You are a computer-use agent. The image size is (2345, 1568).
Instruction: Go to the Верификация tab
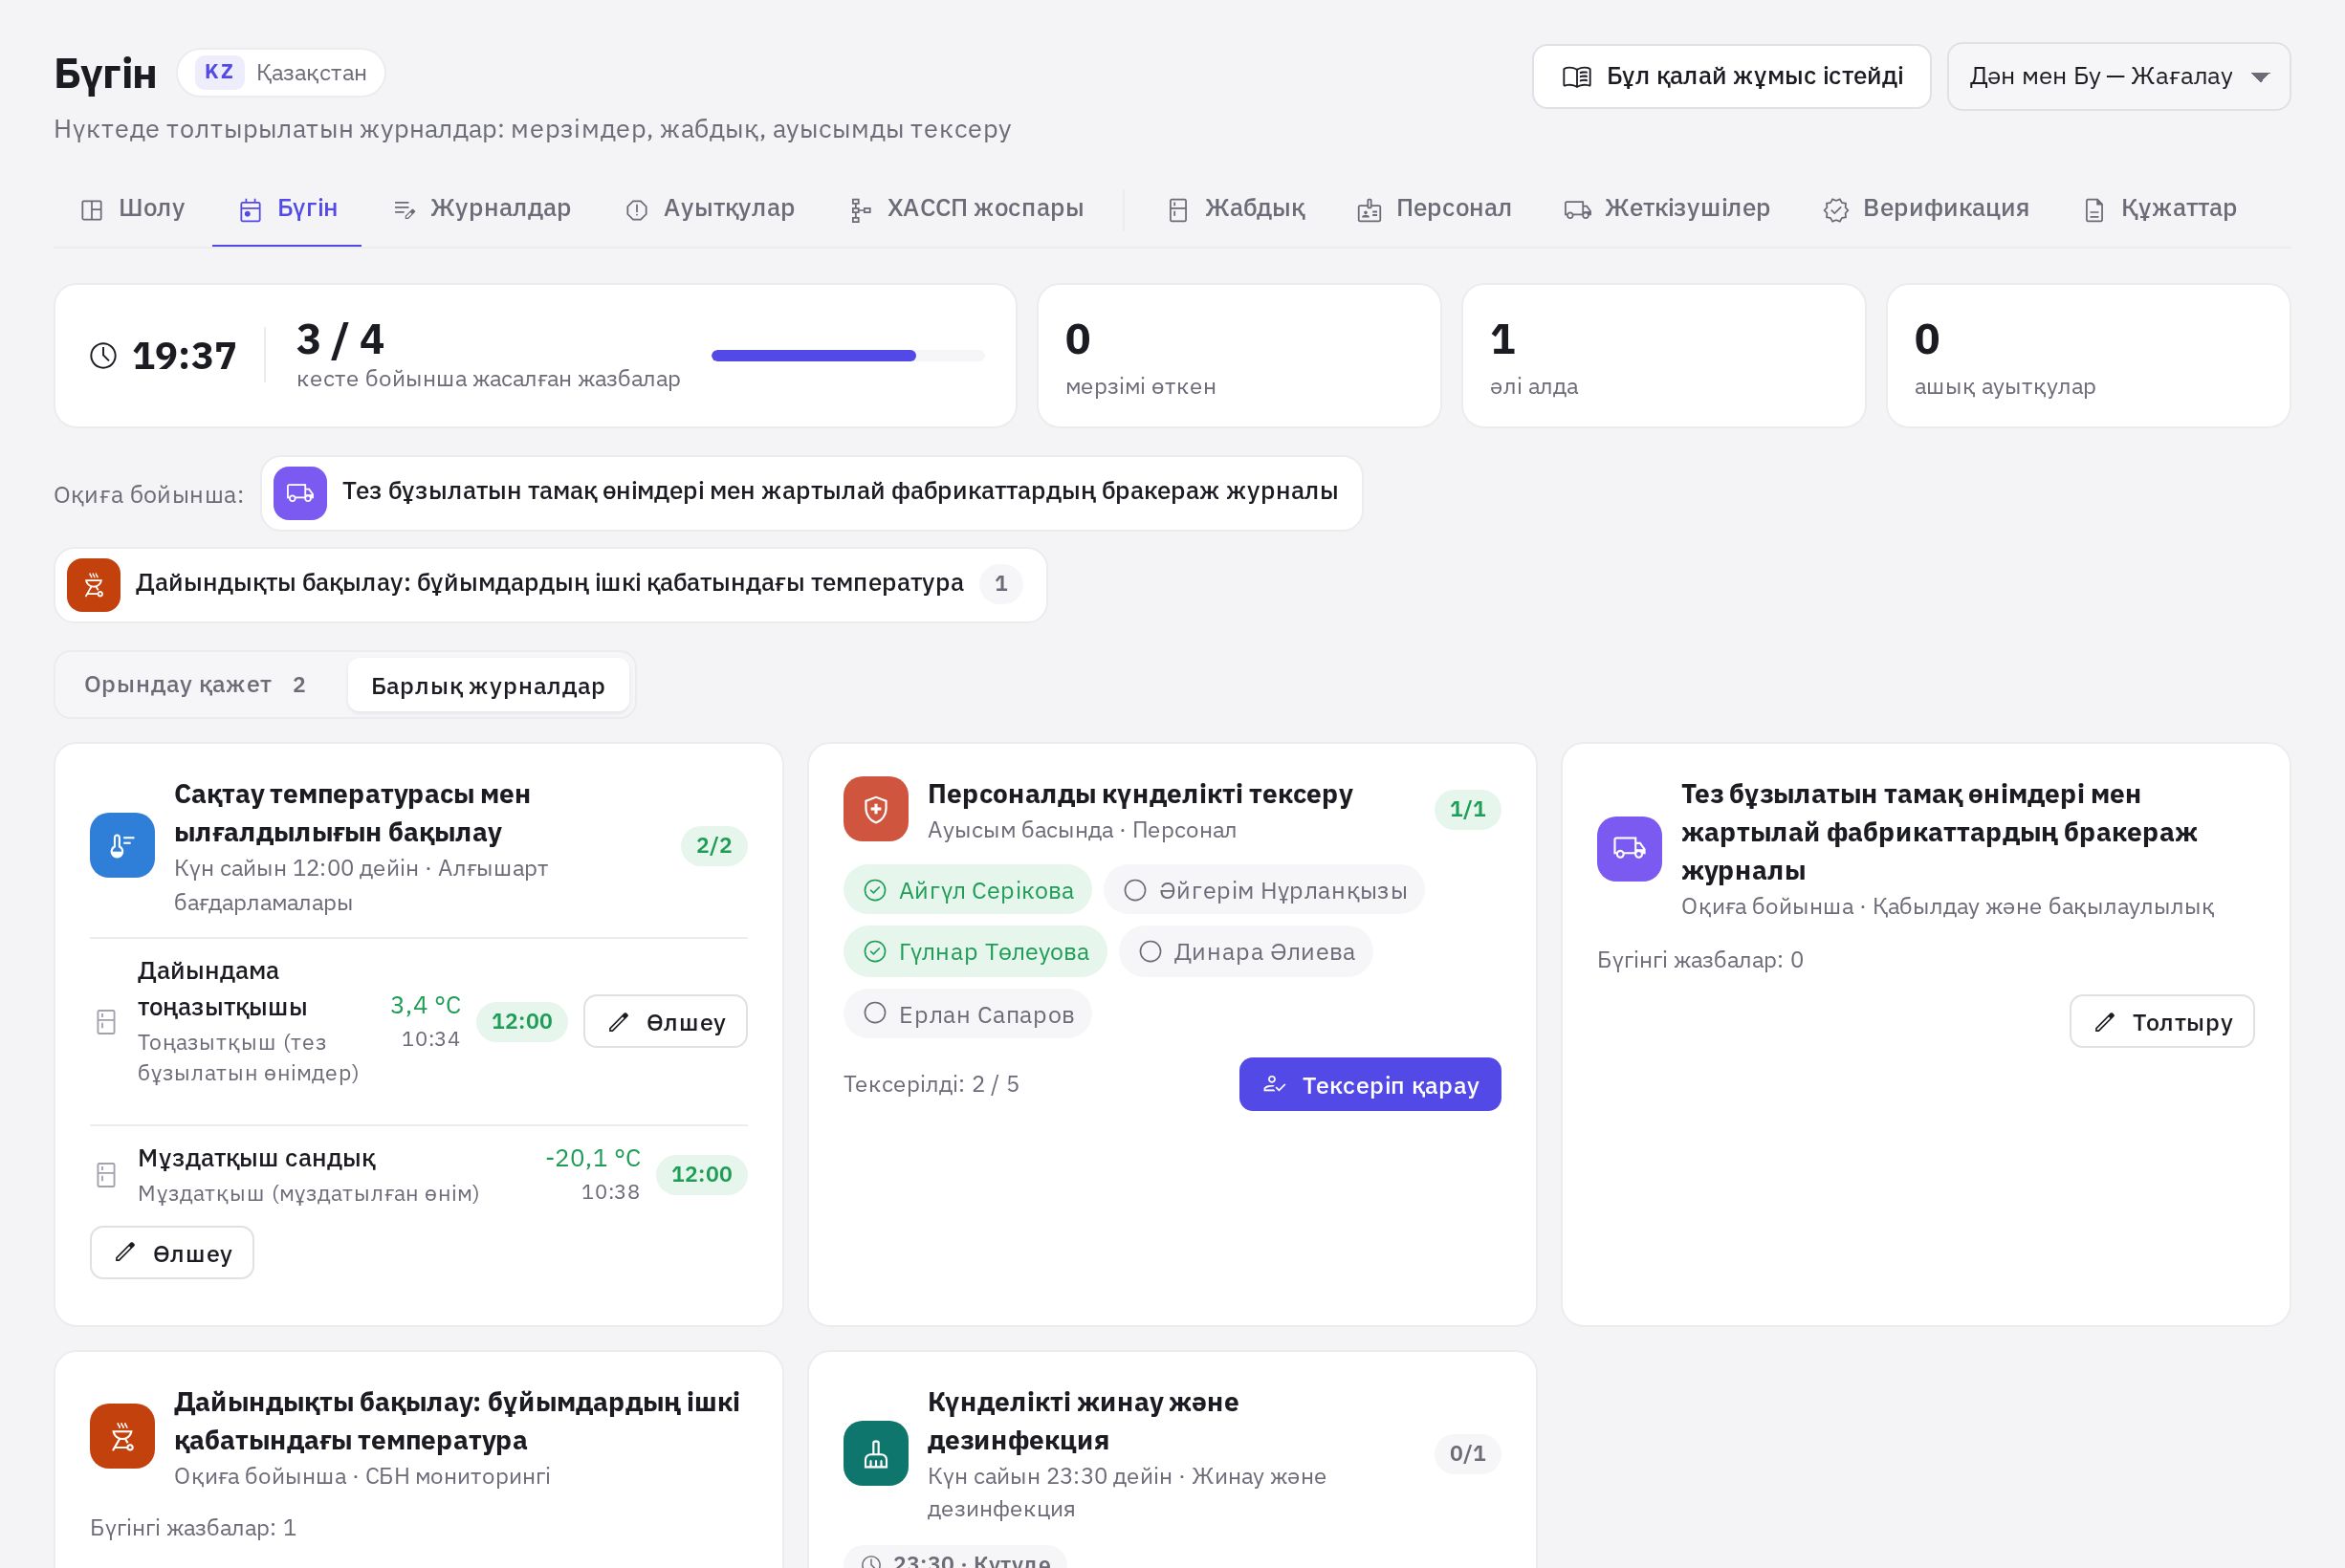pyautogui.click(x=1925, y=208)
